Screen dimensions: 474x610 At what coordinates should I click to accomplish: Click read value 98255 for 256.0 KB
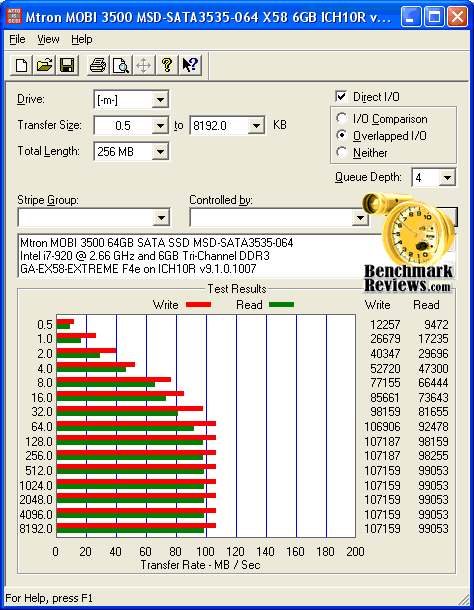tap(433, 456)
